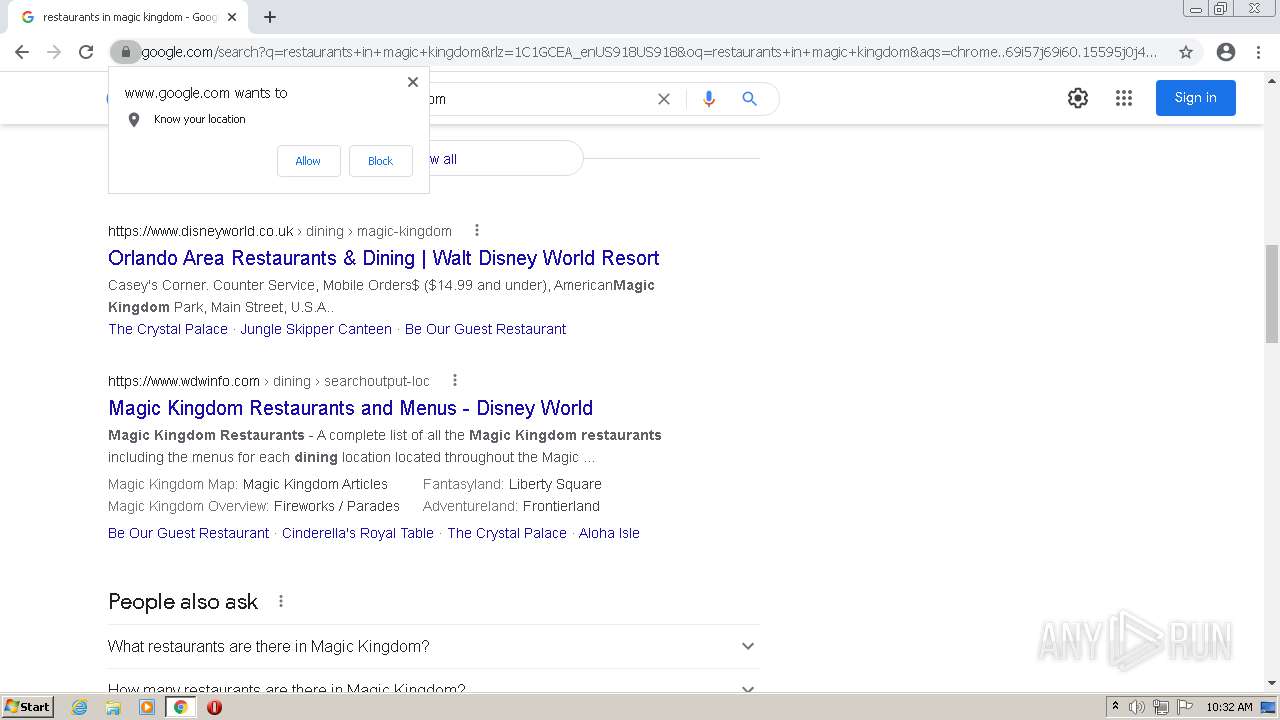1280x720 pixels.
Task: Start voice search with microphone icon
Action: click(x=709, y=99)
